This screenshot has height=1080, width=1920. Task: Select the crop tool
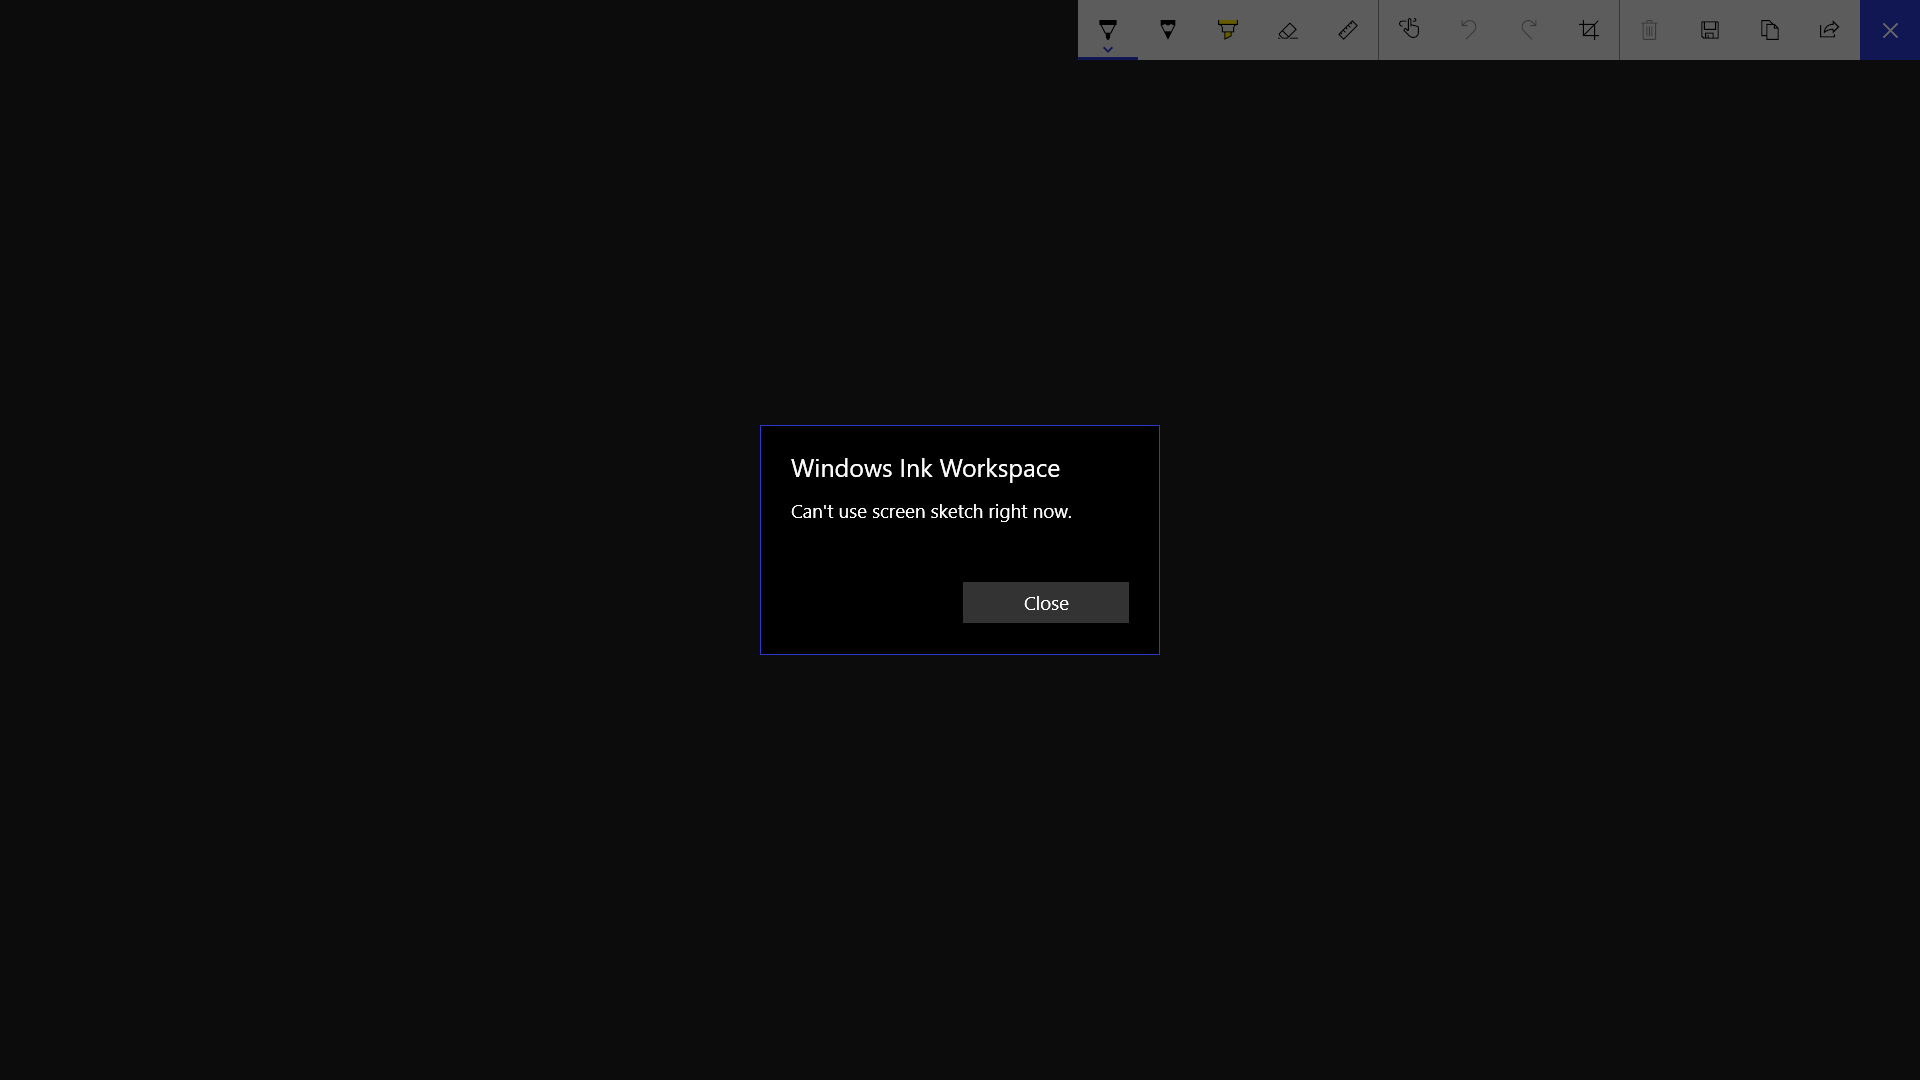1589,30
